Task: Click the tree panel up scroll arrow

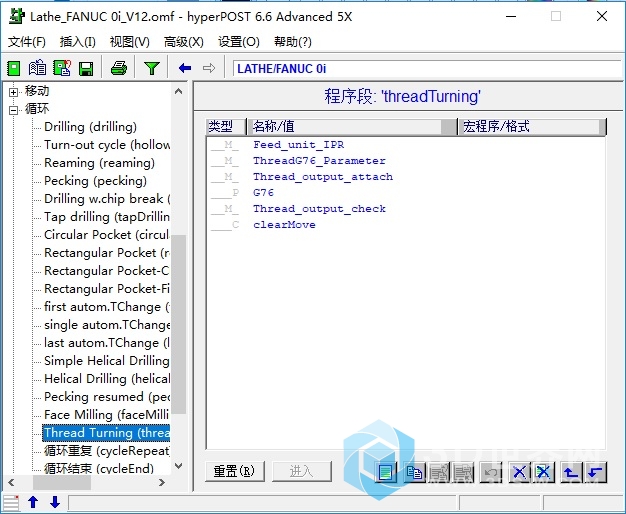Action: [x=178, y=91]
